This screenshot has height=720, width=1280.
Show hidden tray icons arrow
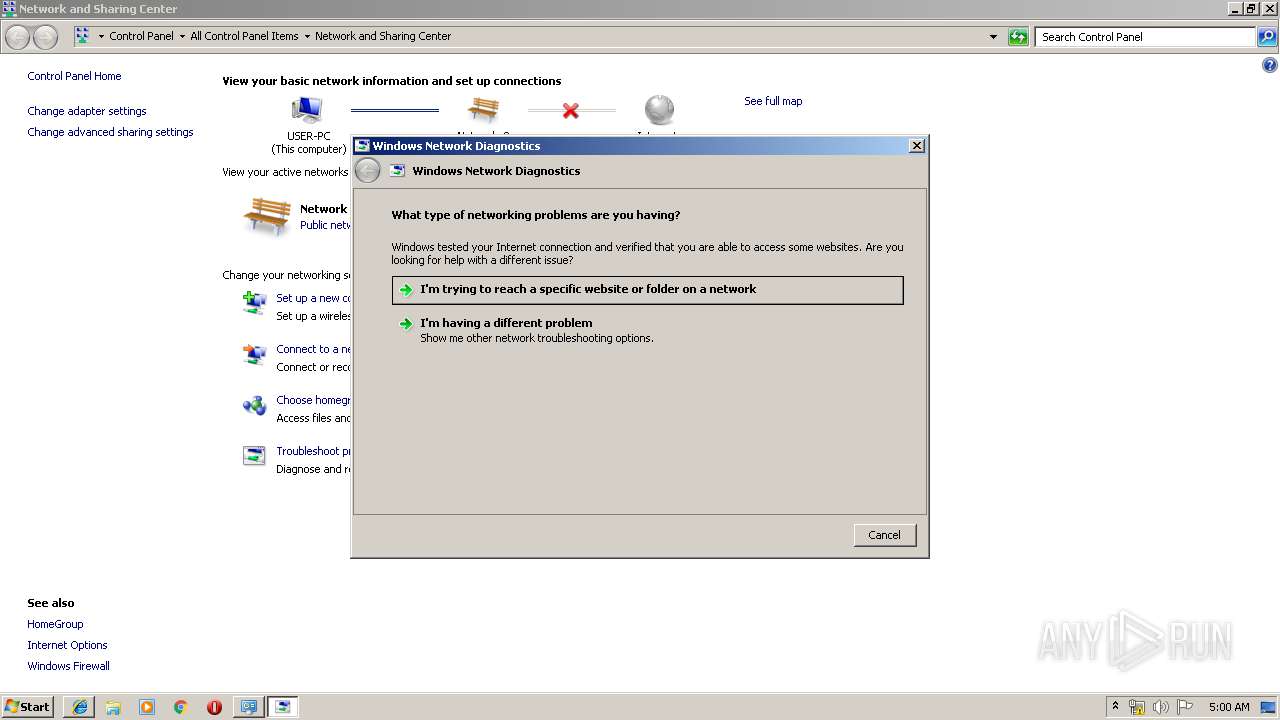(1115, 707)
